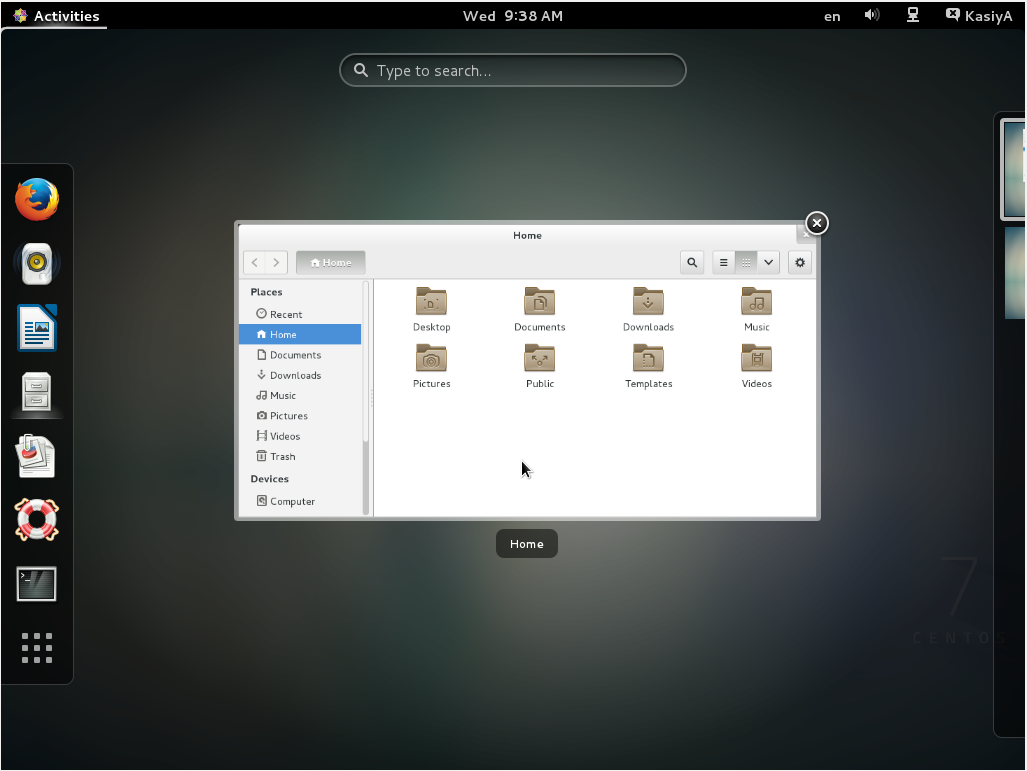The height and width of the screenshot is (771, 1027).
Task: Open the Terminal from the dock
Action: click(x=37, y=584)
